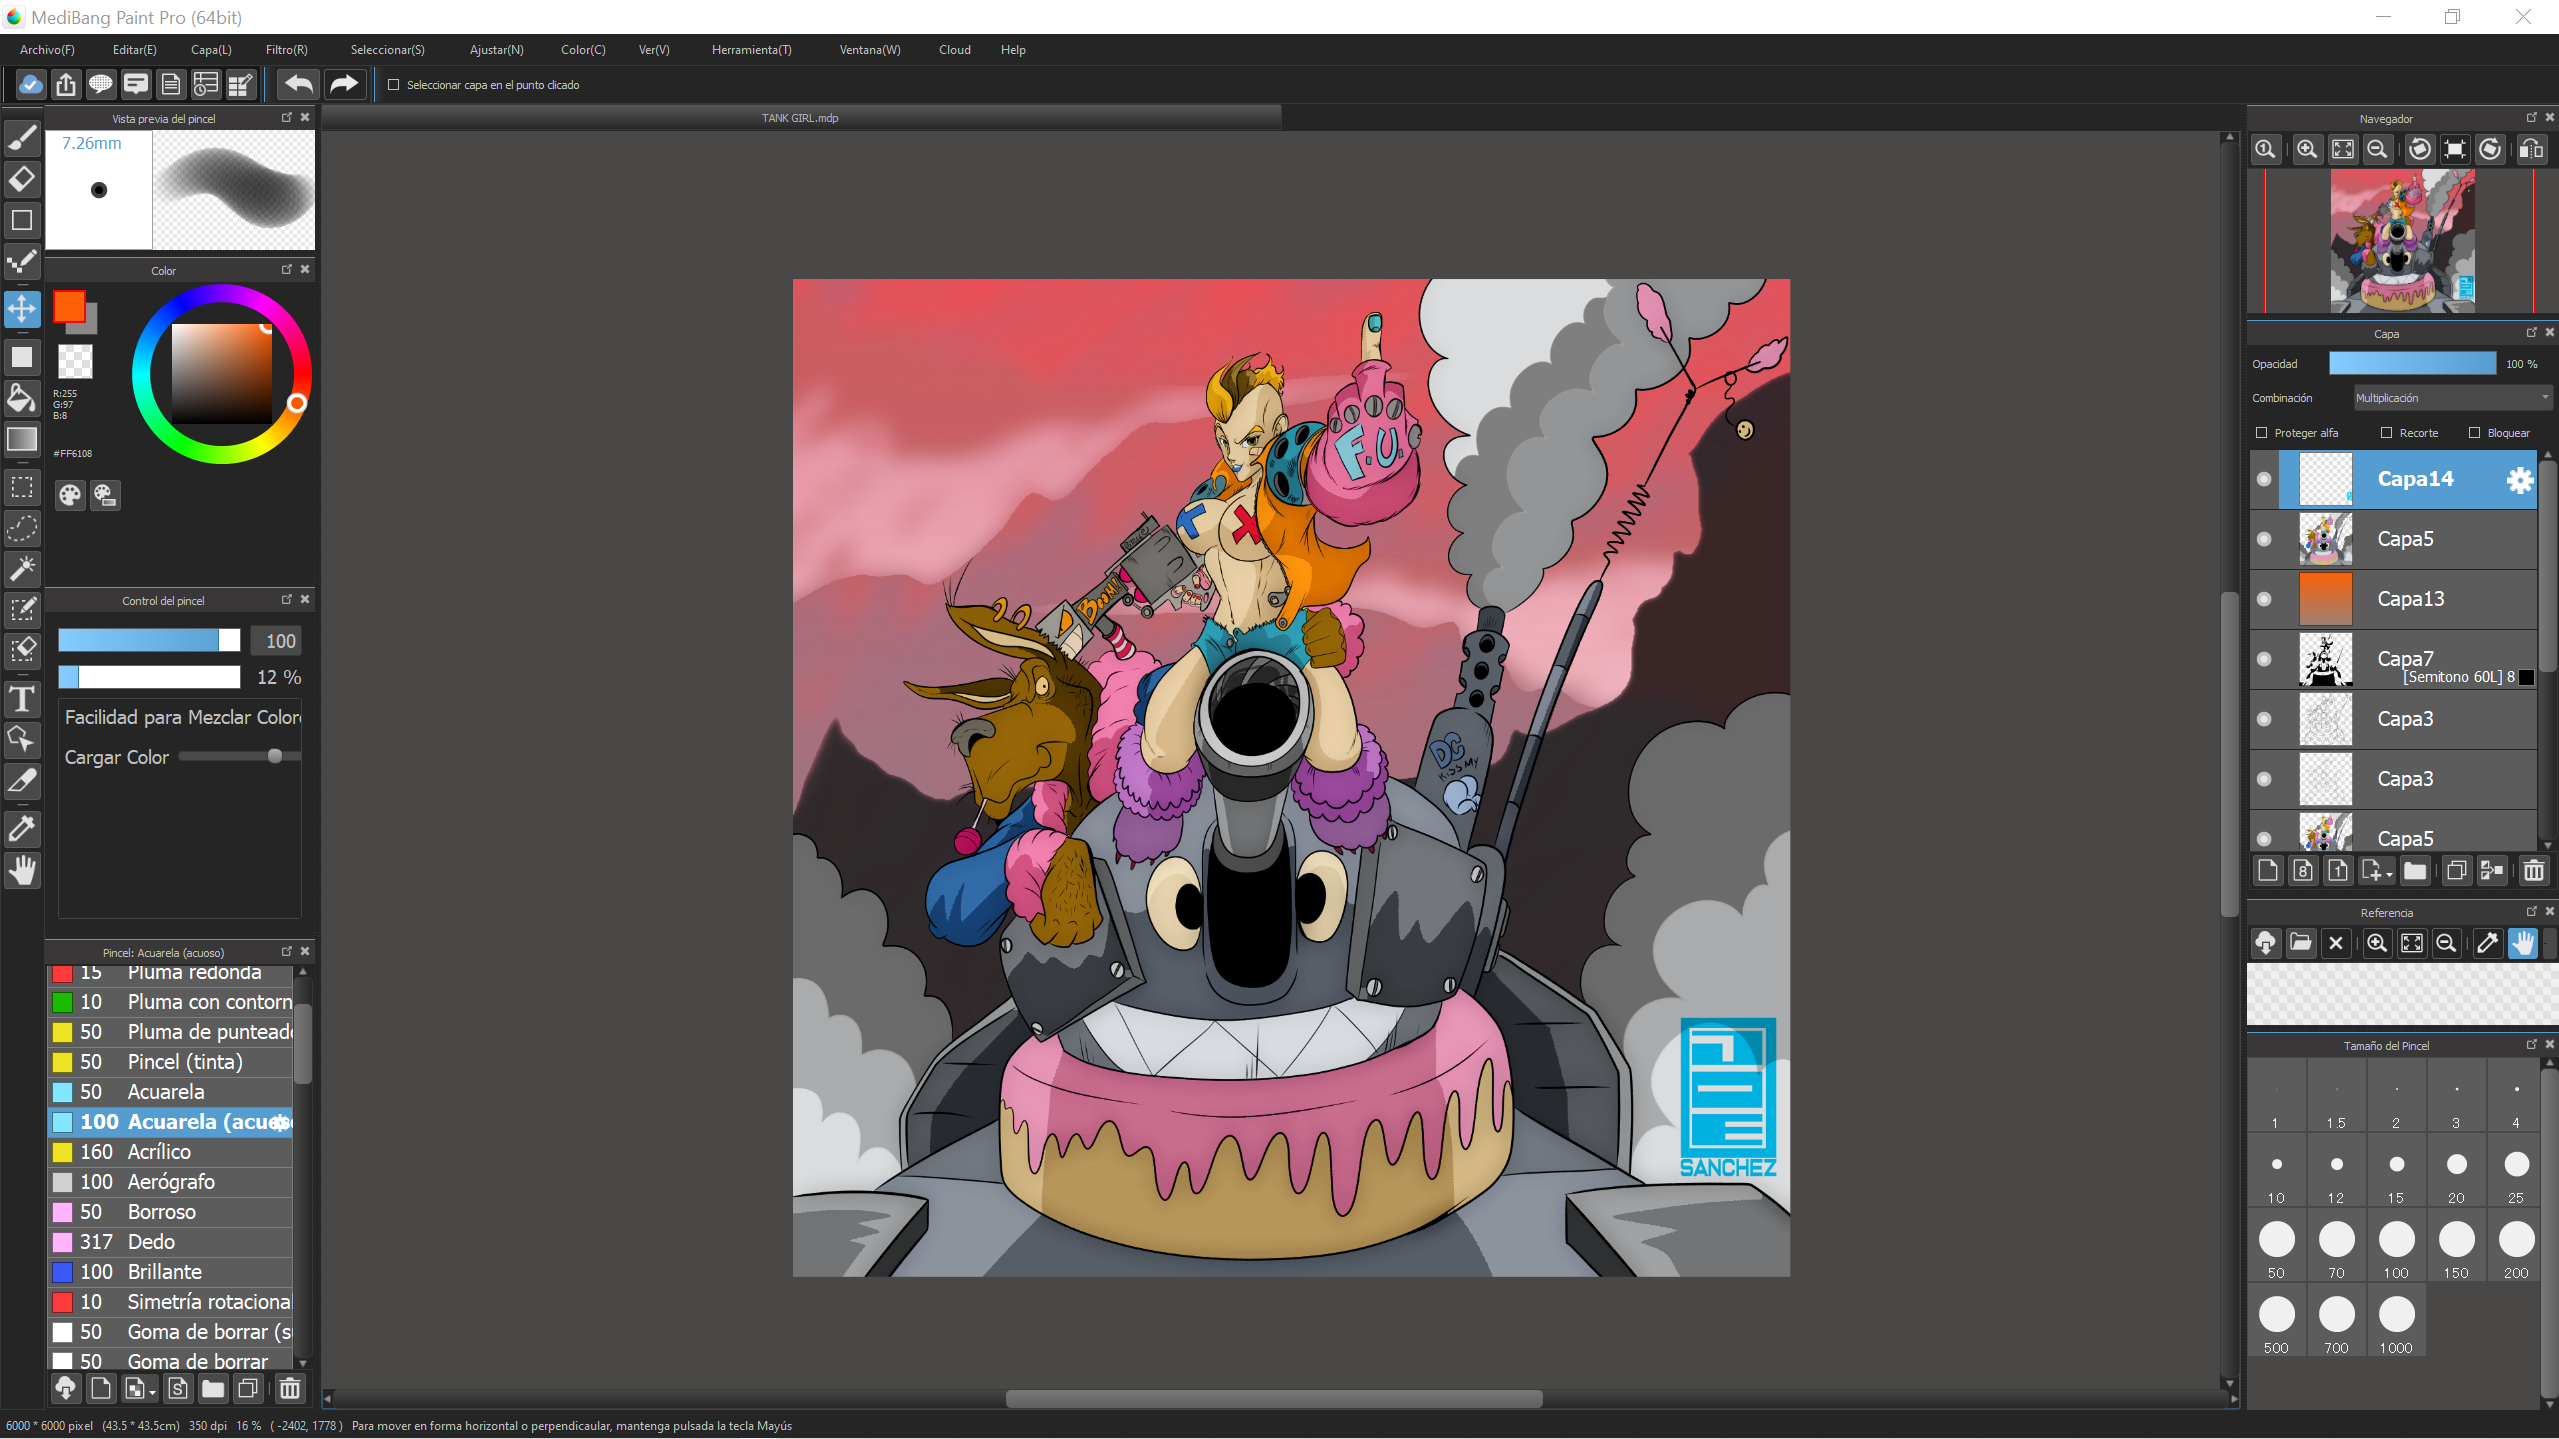Zoom in using Navegador magnifier plus icon
The height and width of the screenshot is (1439, 2559).
point(2306,150)
